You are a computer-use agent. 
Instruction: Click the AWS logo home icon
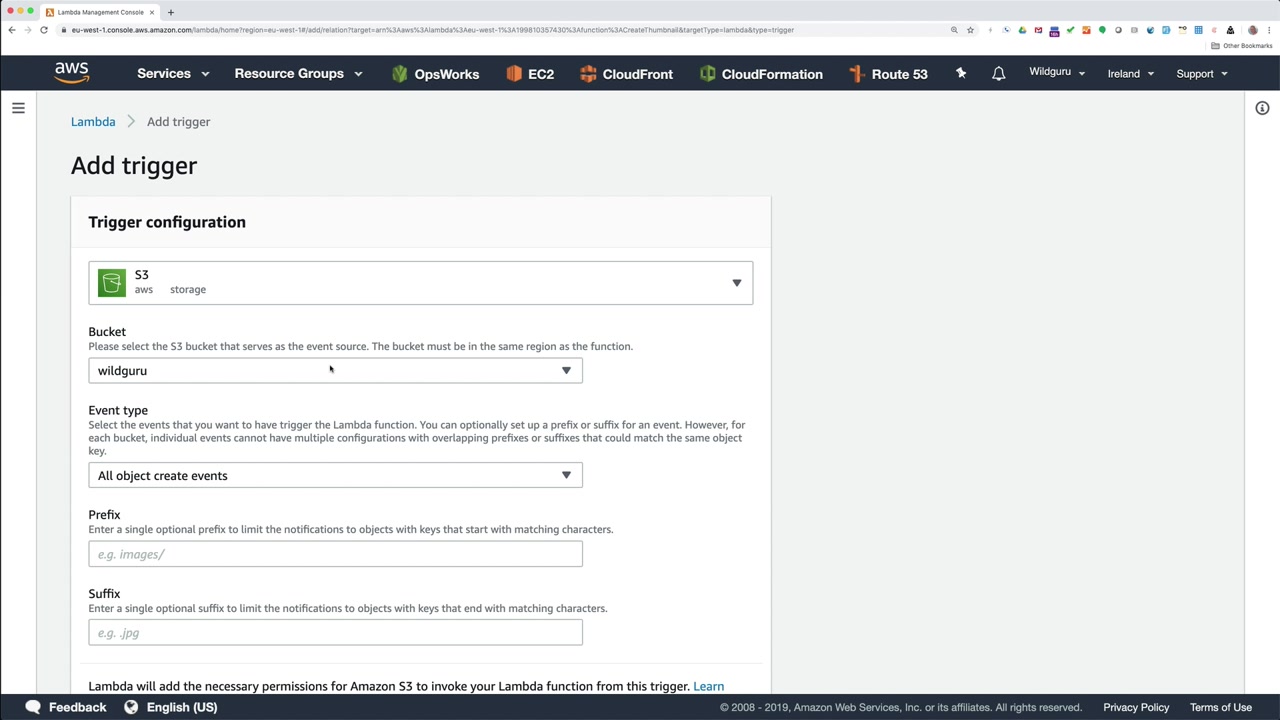[72, 73]
